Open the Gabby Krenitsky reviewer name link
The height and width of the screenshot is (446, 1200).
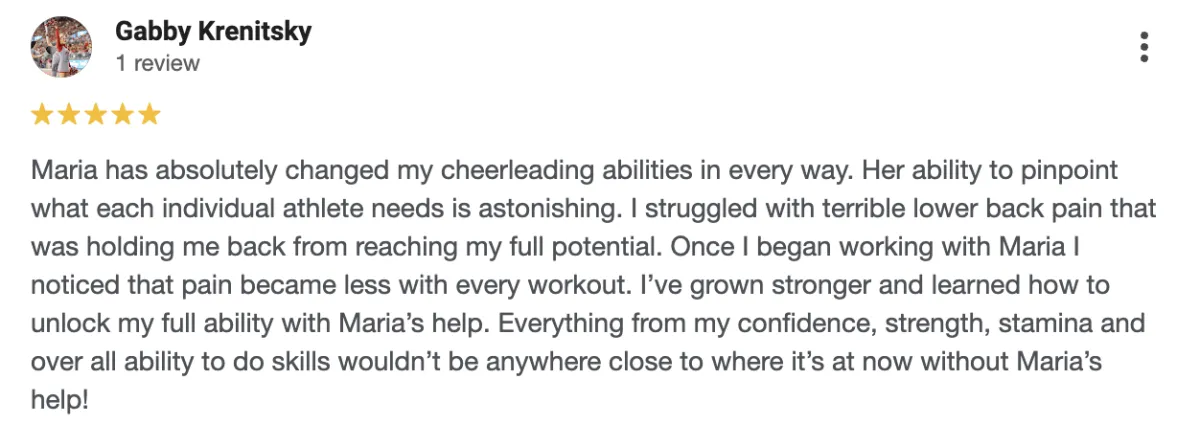[213, 31]
